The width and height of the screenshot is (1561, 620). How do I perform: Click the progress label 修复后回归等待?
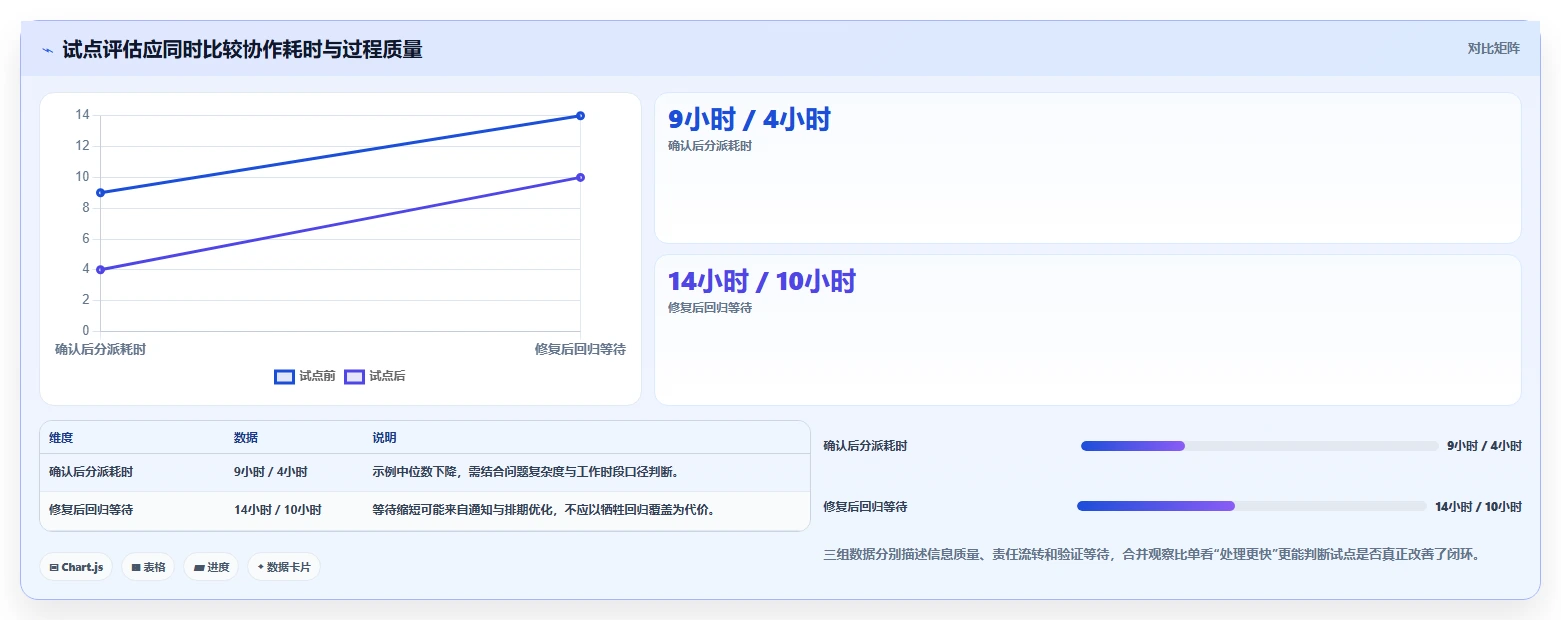(x=865, y=507)
